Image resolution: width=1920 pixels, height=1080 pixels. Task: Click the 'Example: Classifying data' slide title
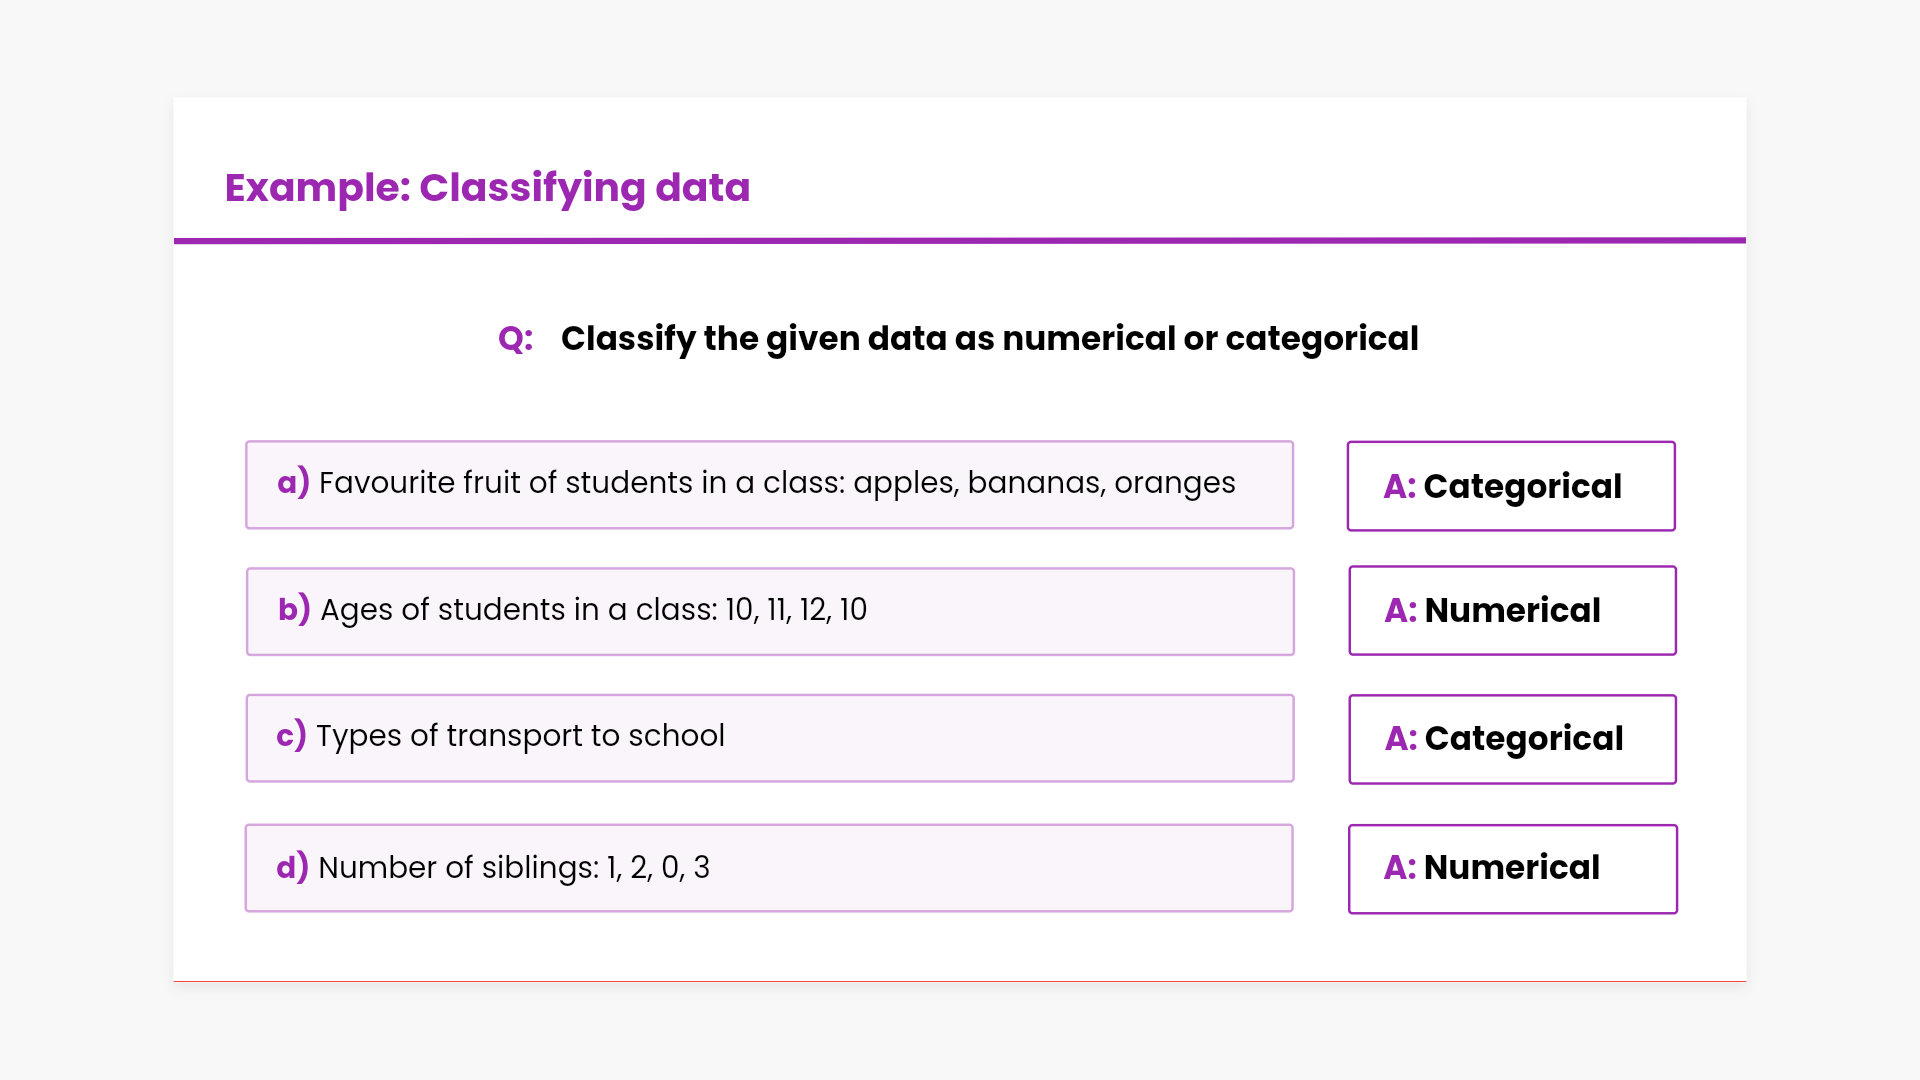click(x=487, y=188)
